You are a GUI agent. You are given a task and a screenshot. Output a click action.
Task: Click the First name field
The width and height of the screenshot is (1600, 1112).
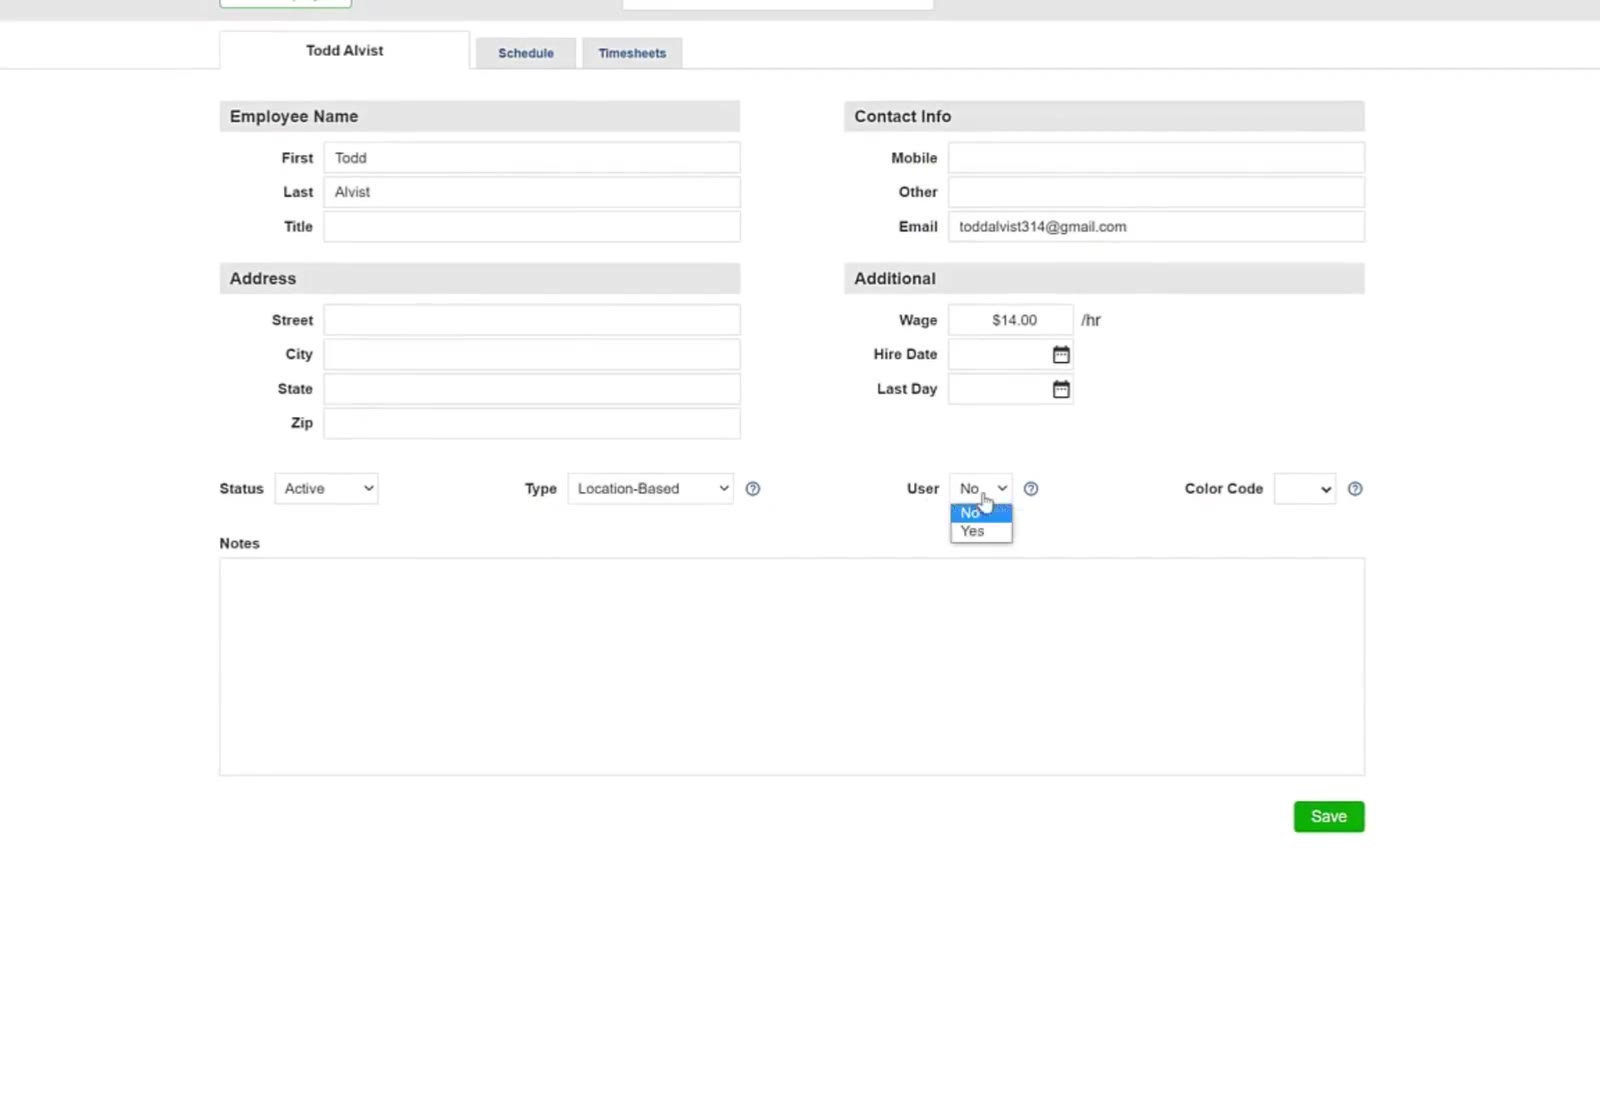click(532, 158)
